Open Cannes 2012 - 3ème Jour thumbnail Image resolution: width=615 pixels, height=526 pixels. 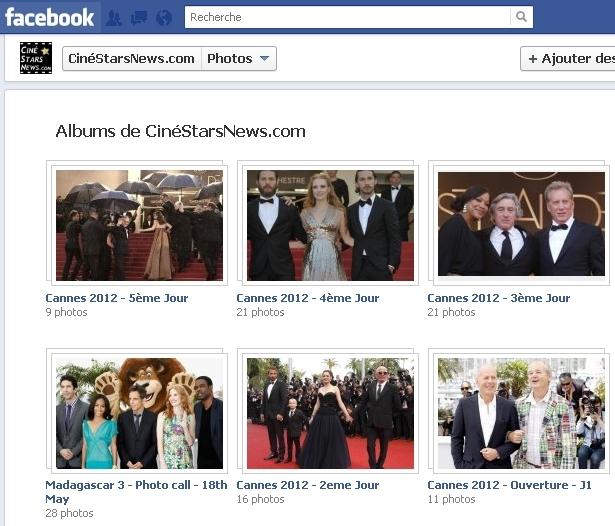pos(520,225)
